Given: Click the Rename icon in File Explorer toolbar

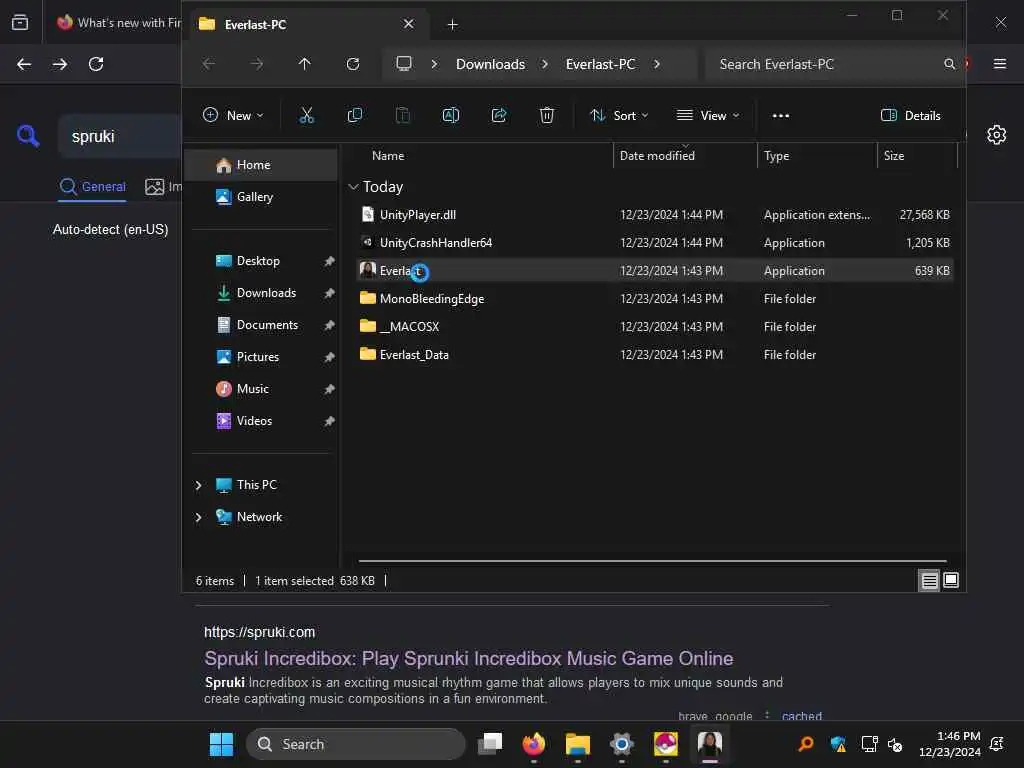Looking at the screenshot, I should click(x=451, y=116).
